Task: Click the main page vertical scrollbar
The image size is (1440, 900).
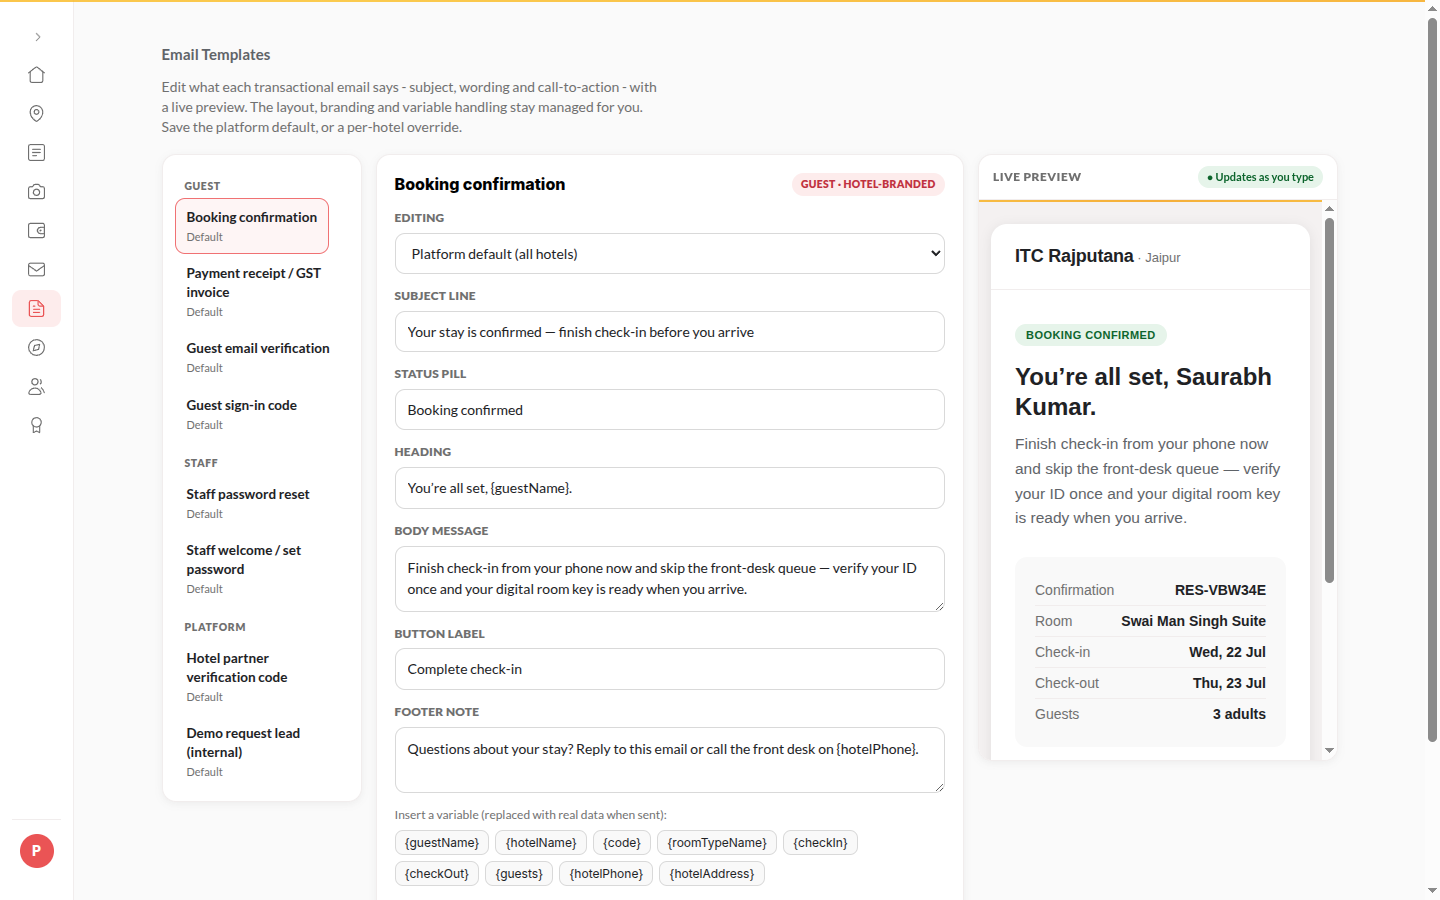Action: 1432,380
